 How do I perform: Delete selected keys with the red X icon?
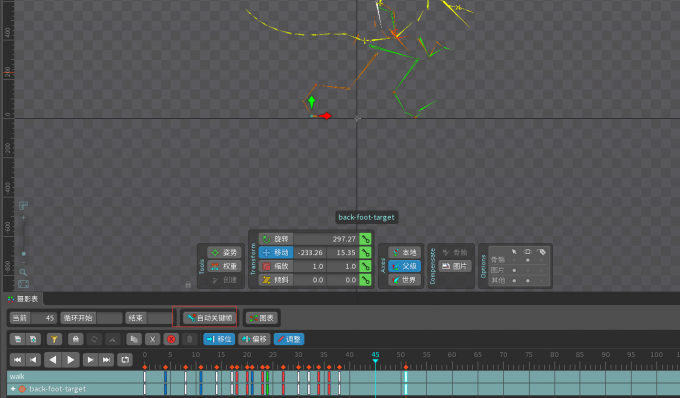[x=171, y=339]
